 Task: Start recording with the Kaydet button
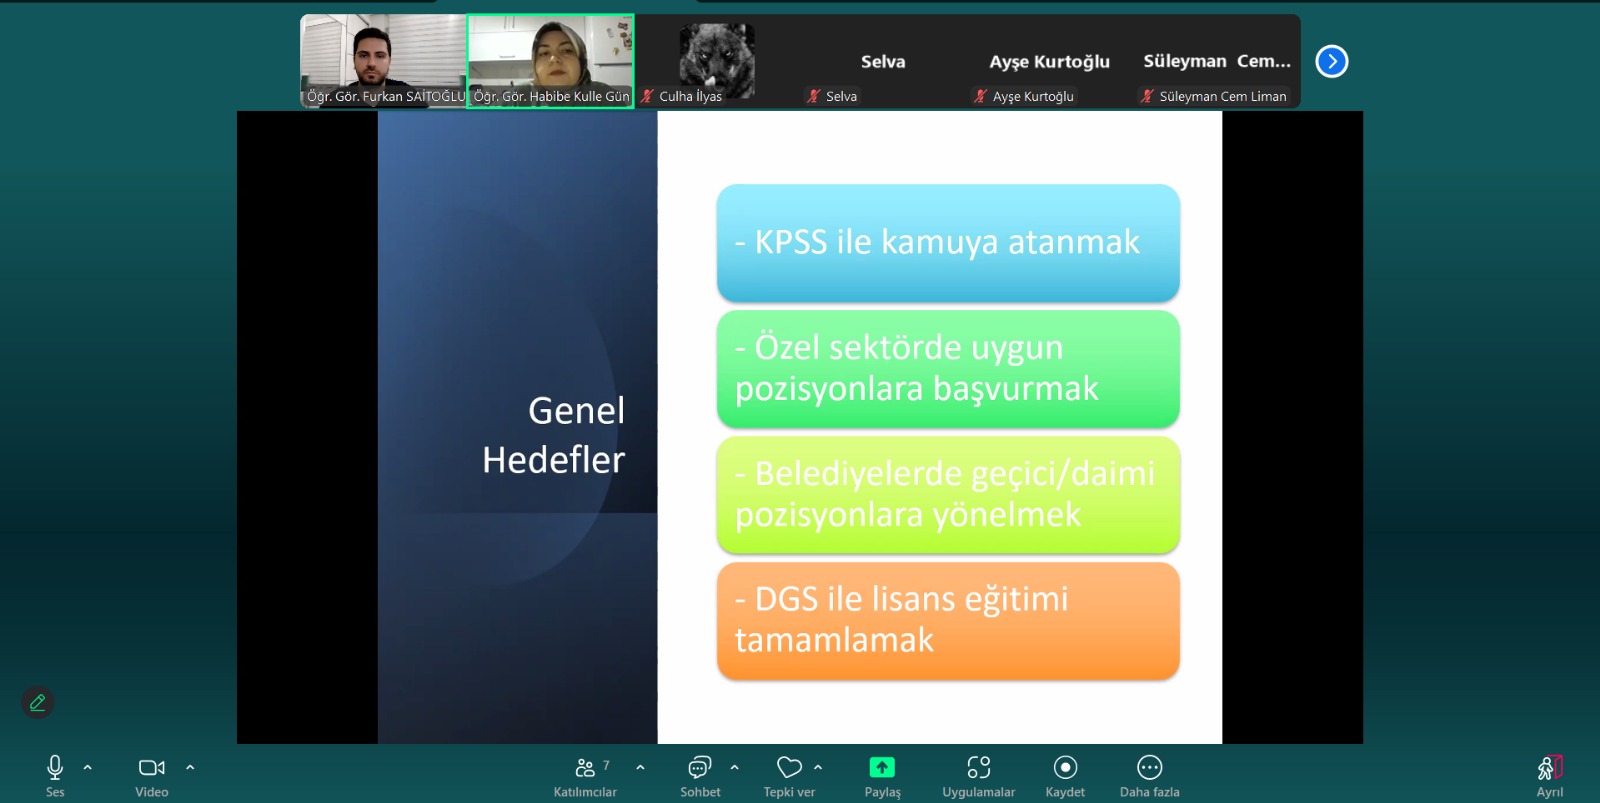[1065, 768]
